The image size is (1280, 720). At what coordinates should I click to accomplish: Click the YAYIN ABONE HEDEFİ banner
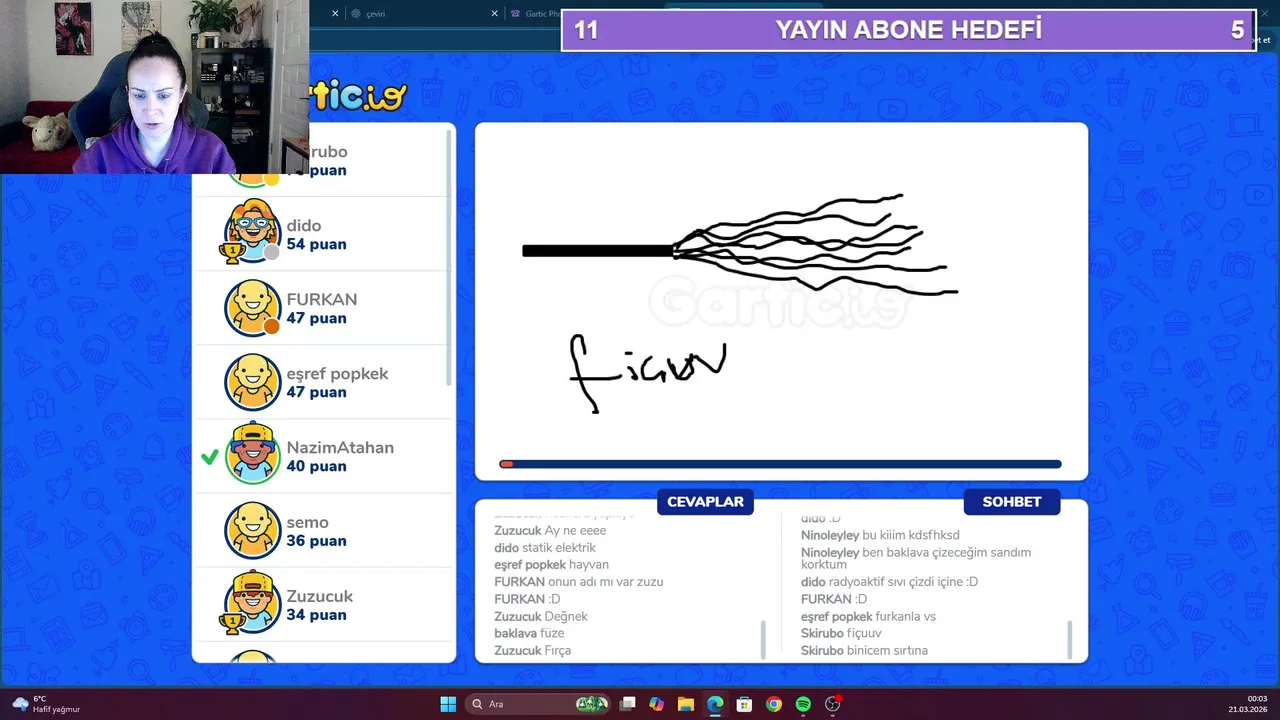coord(908,30)
